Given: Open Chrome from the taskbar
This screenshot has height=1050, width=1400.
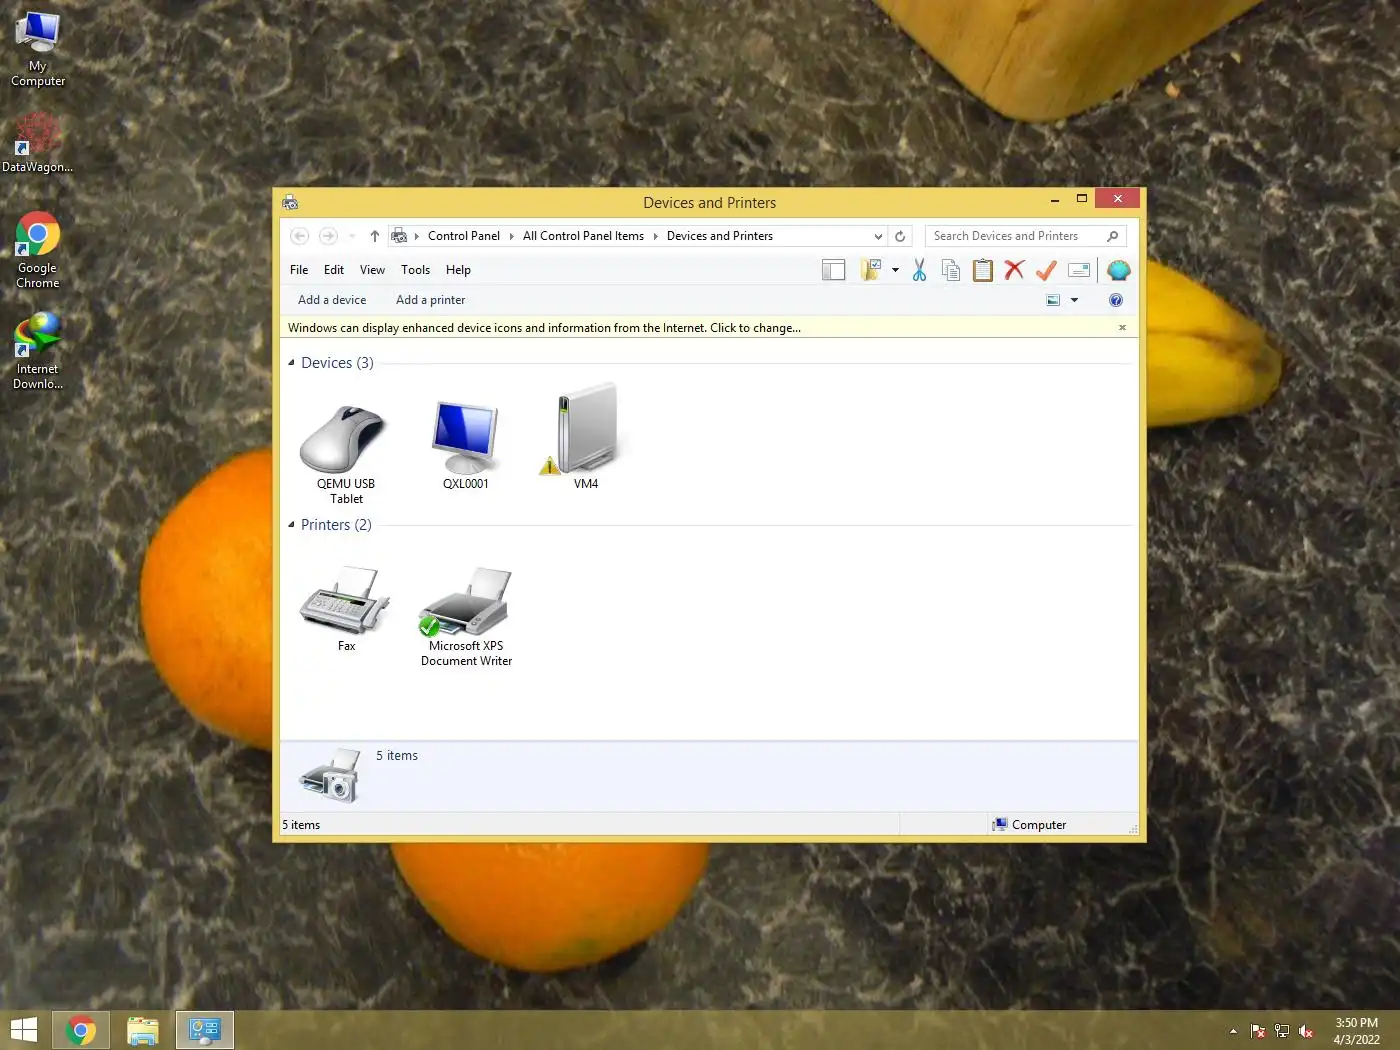Looking at the screenshot, I should tap(81, 1030).
